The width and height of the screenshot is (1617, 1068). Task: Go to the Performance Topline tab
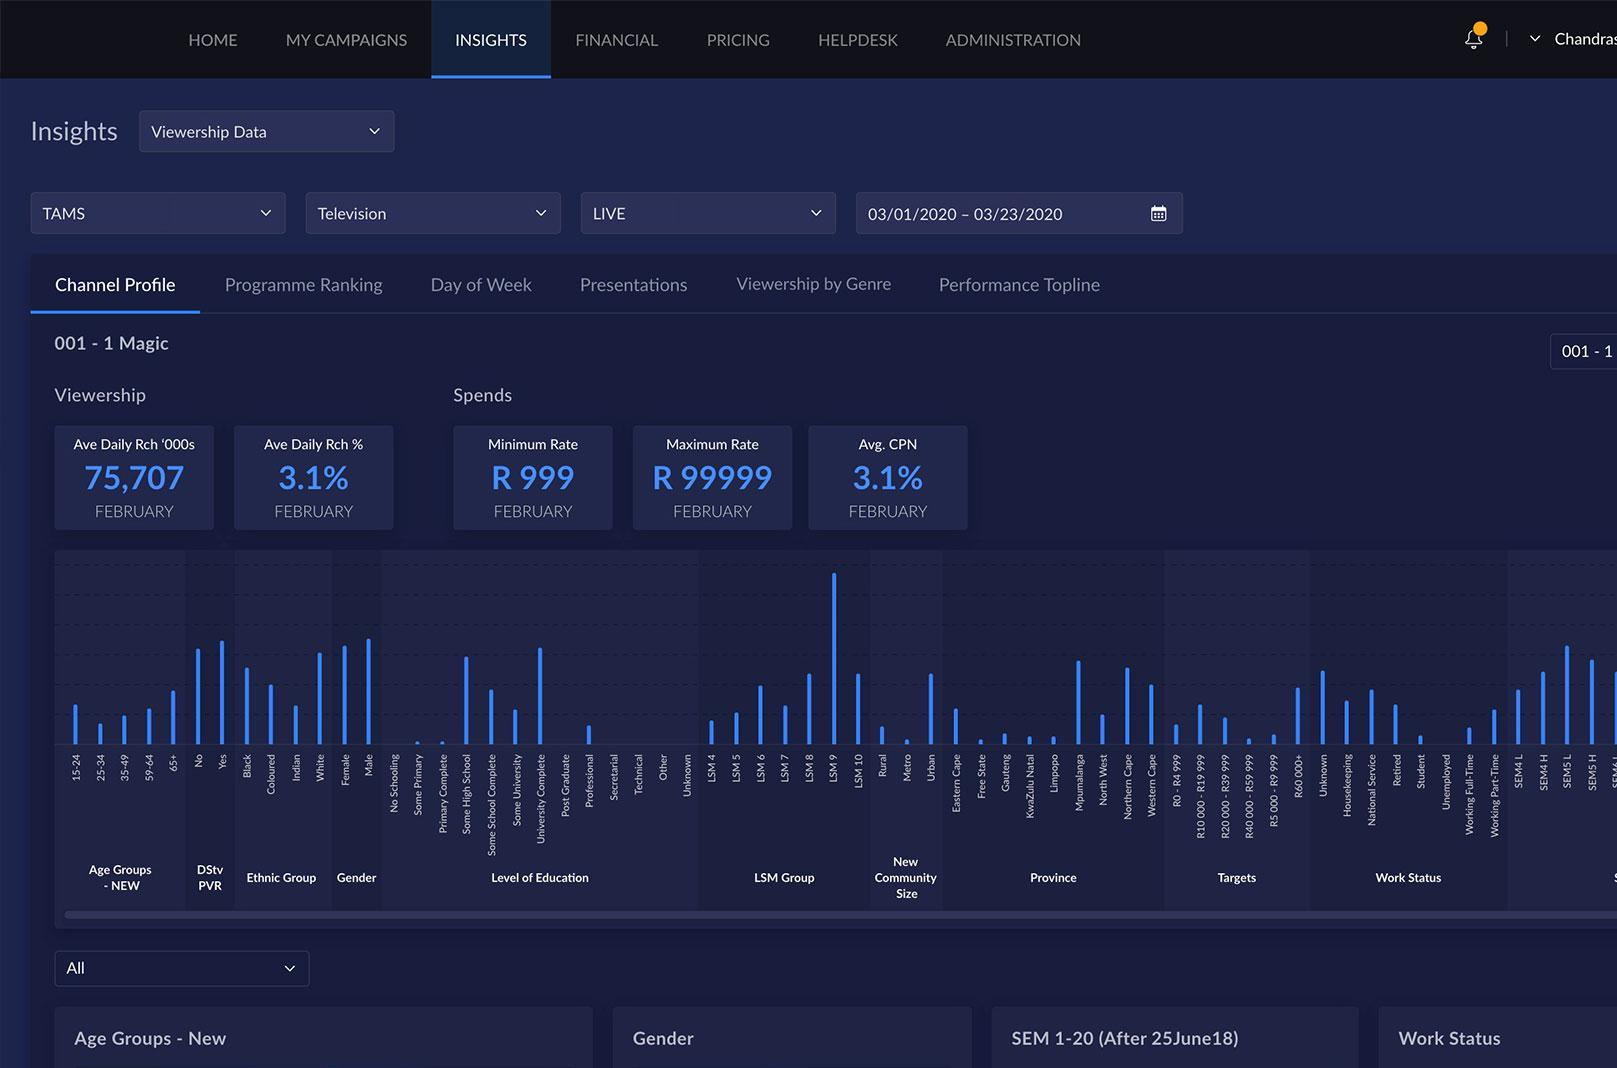[x=1019, y=285]
